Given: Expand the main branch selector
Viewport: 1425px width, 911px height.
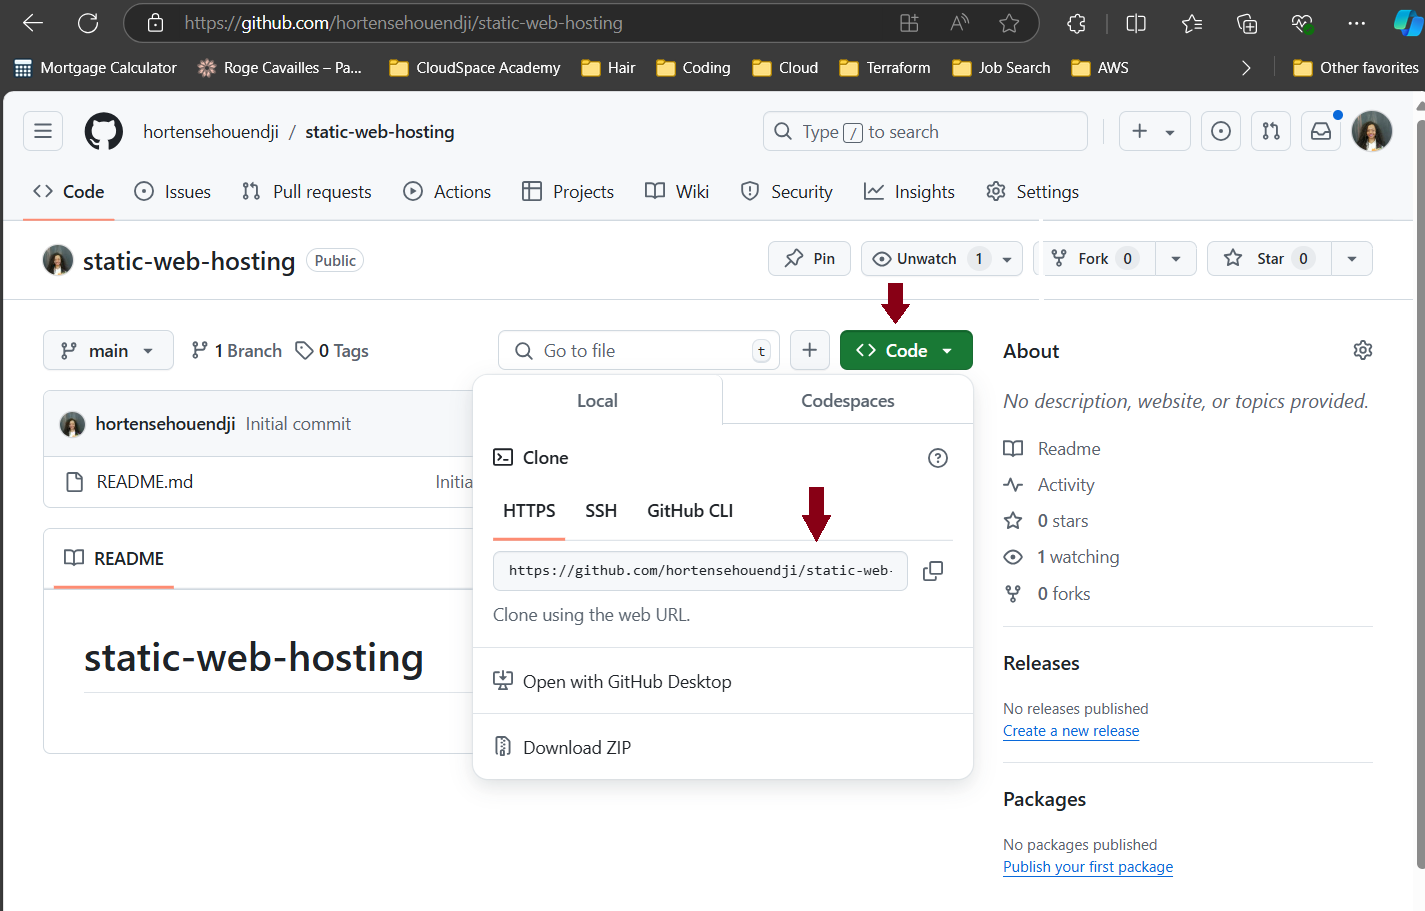Looking at the screenshot, I should [108, 350].
